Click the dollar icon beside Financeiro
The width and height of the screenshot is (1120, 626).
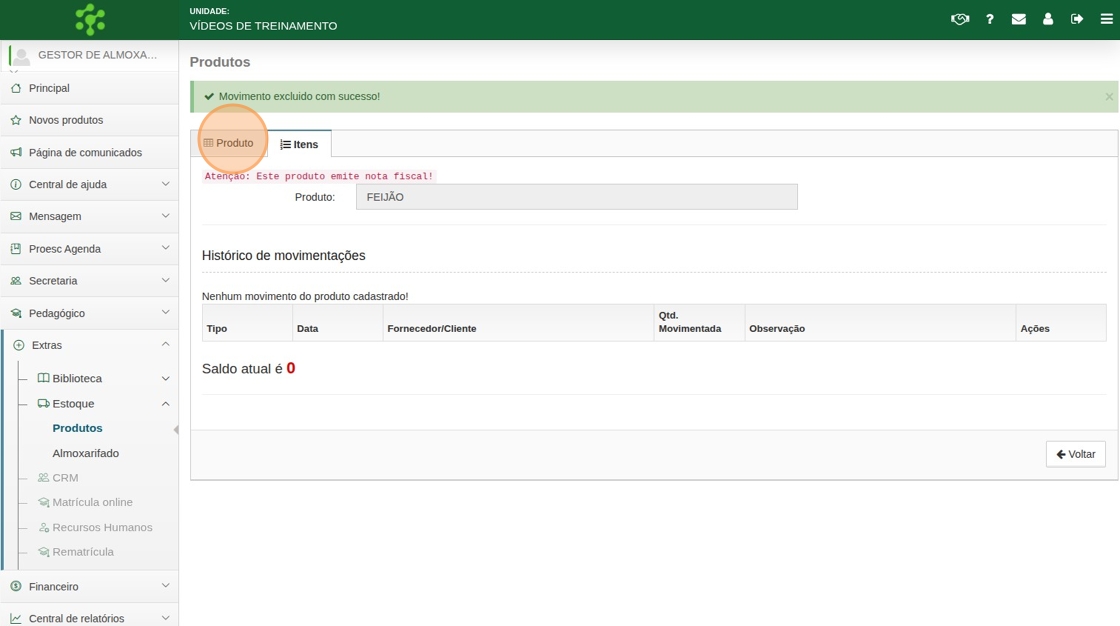pos(16,586)
